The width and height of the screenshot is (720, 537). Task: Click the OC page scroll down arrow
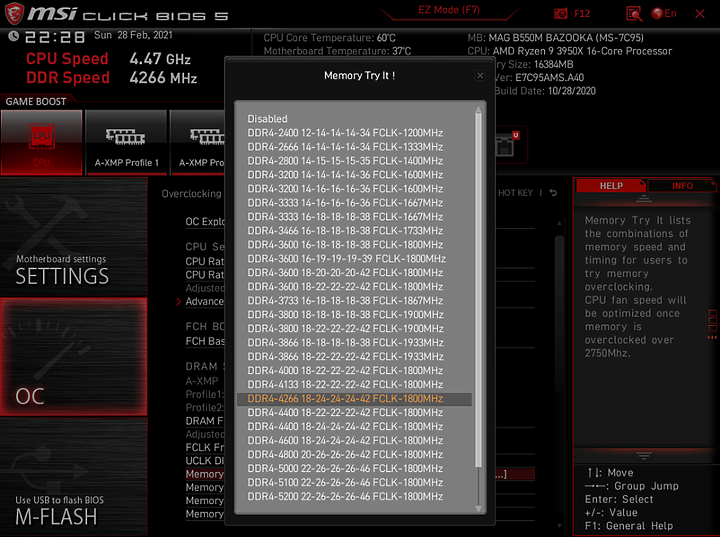559,526
